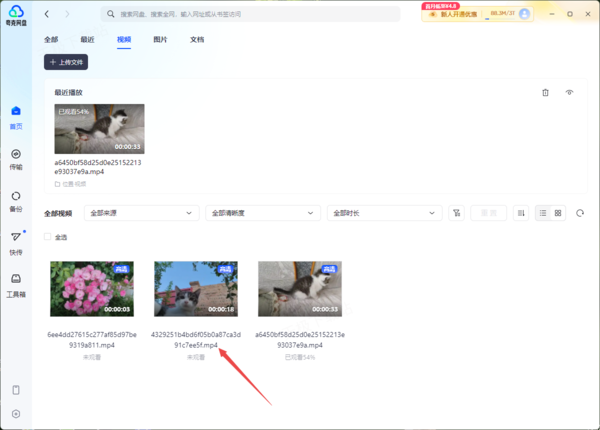Click the 上传文件 upload button
Viewport: 600px width, 430px height.
pos(66,62)
